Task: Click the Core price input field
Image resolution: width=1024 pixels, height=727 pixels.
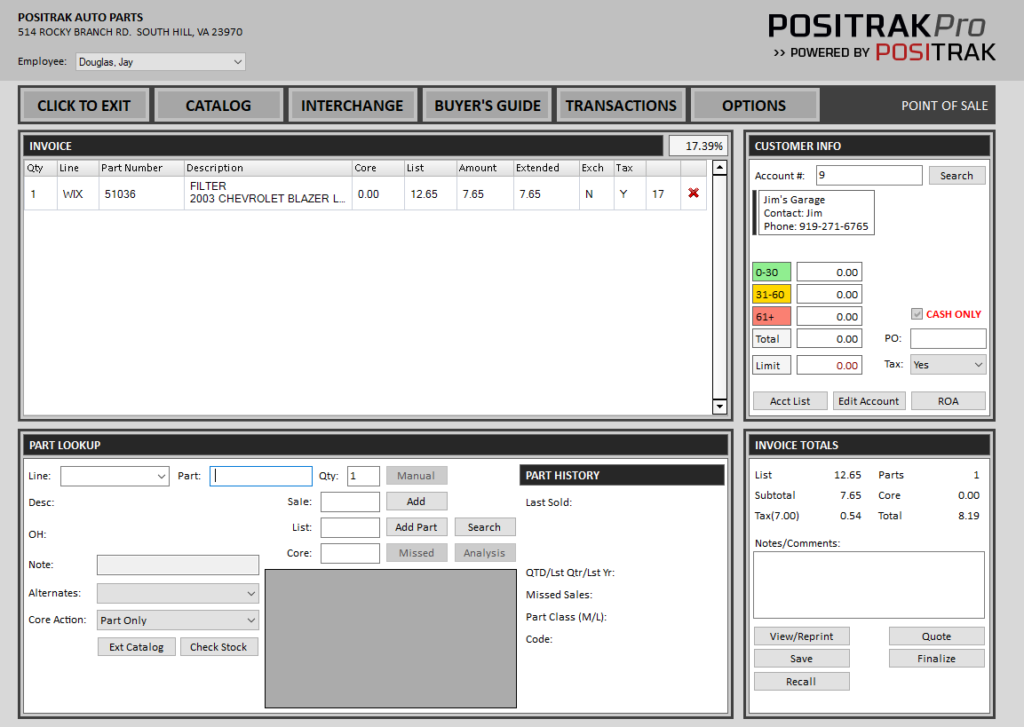Action: click(x=350, y=553)
